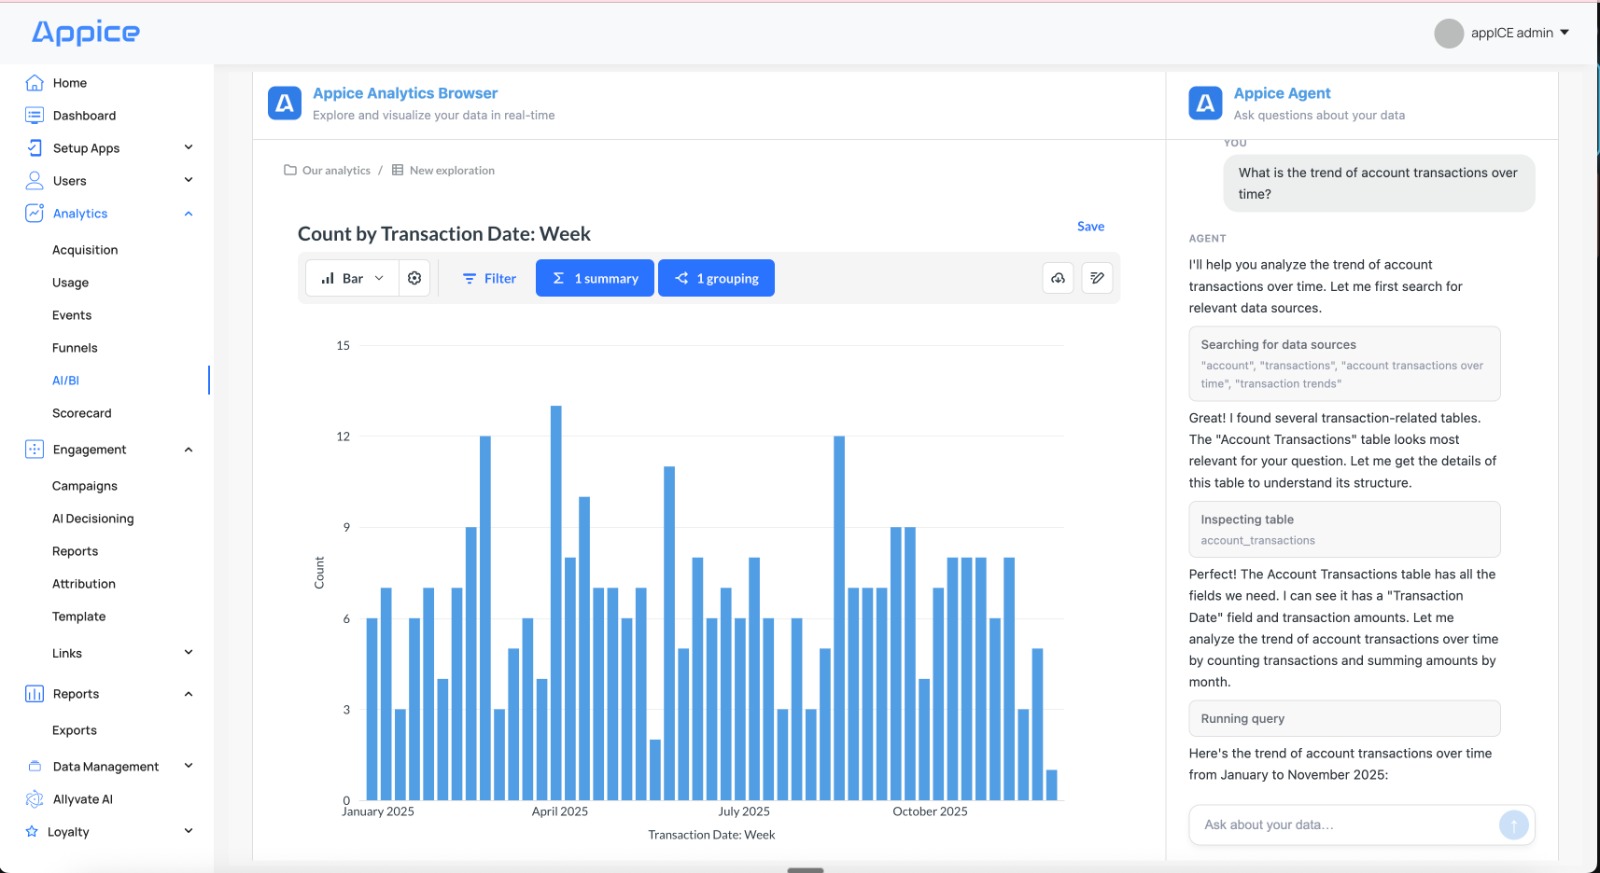Open the Template page

pyautogui.click(x=79, y=617)
